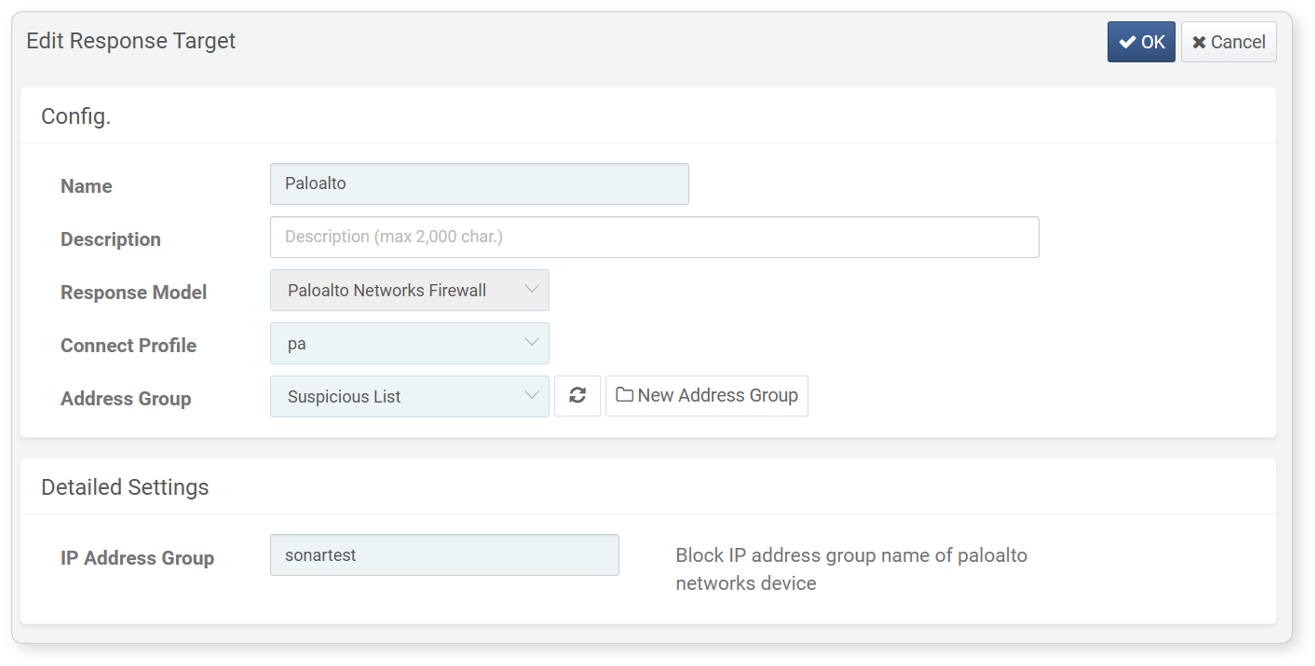Open the Response Model dropdown
The height and width of the screenshot is (666, 1315).
[409, 290]
